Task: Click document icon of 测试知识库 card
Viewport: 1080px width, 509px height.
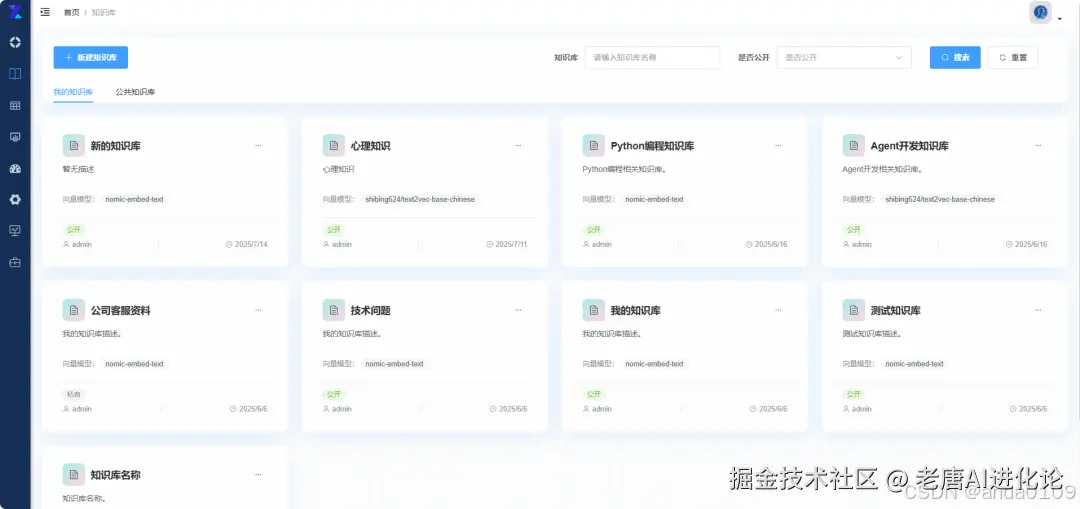Action: click(853, 310)
